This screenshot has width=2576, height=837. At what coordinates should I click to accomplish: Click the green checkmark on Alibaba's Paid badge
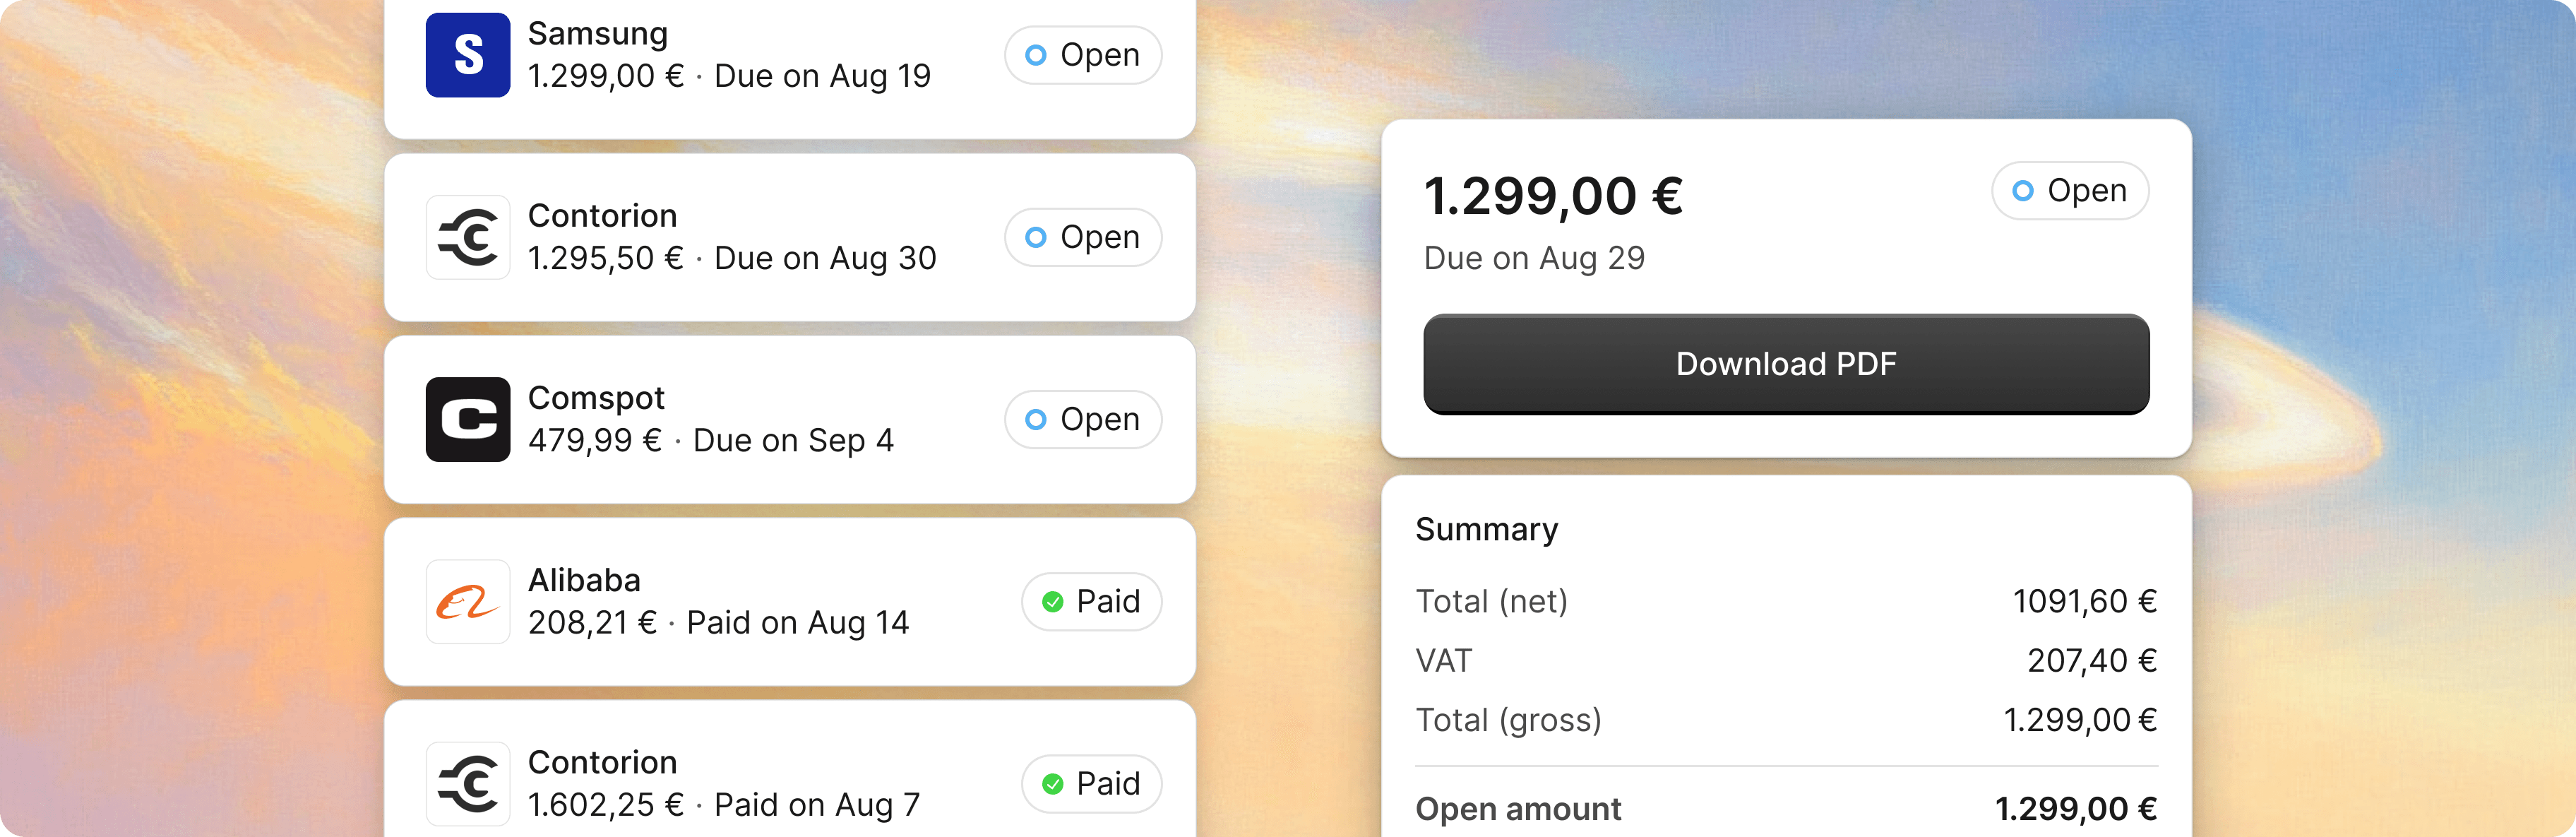coord(1052,602)
